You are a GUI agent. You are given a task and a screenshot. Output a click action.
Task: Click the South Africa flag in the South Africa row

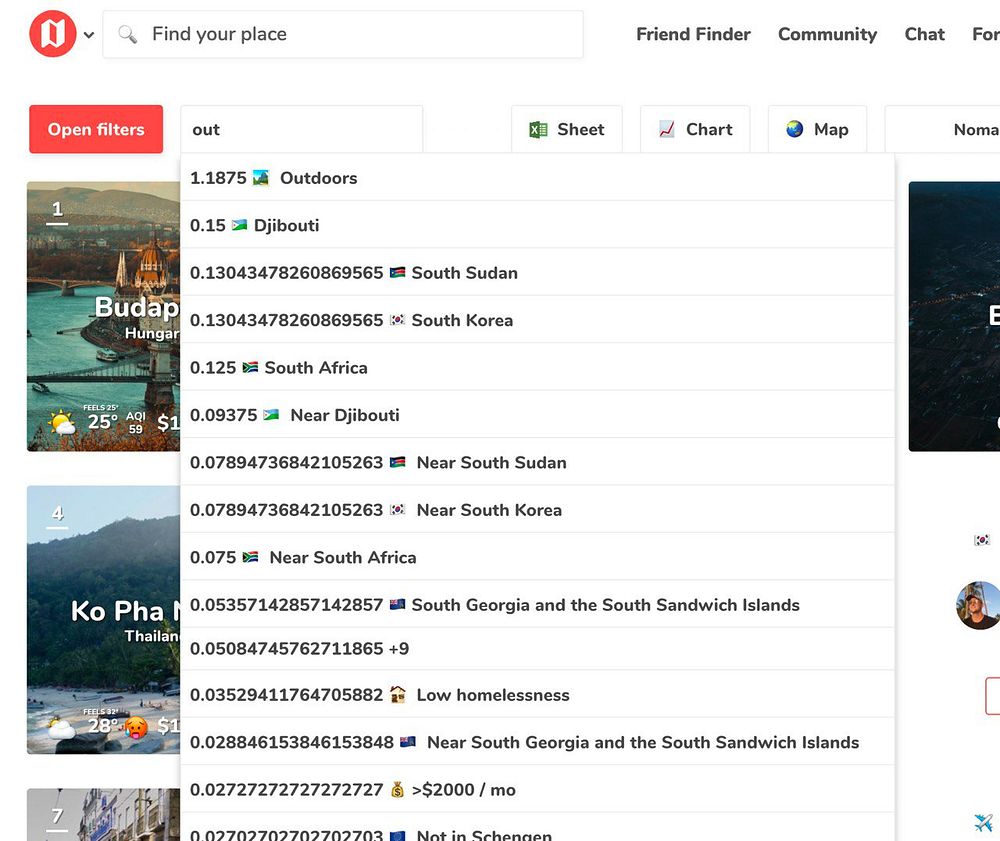pyautogui.click(x=250, y=367)
